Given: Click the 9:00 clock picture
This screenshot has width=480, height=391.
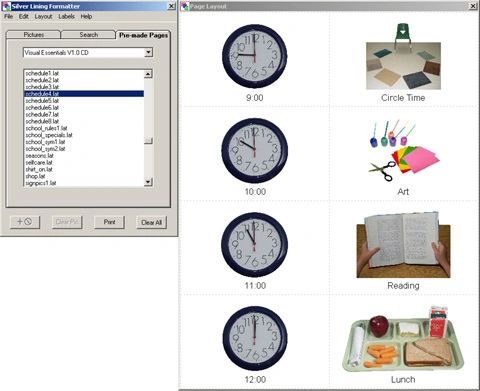Looking at the screenshot, I should [255, 56].
